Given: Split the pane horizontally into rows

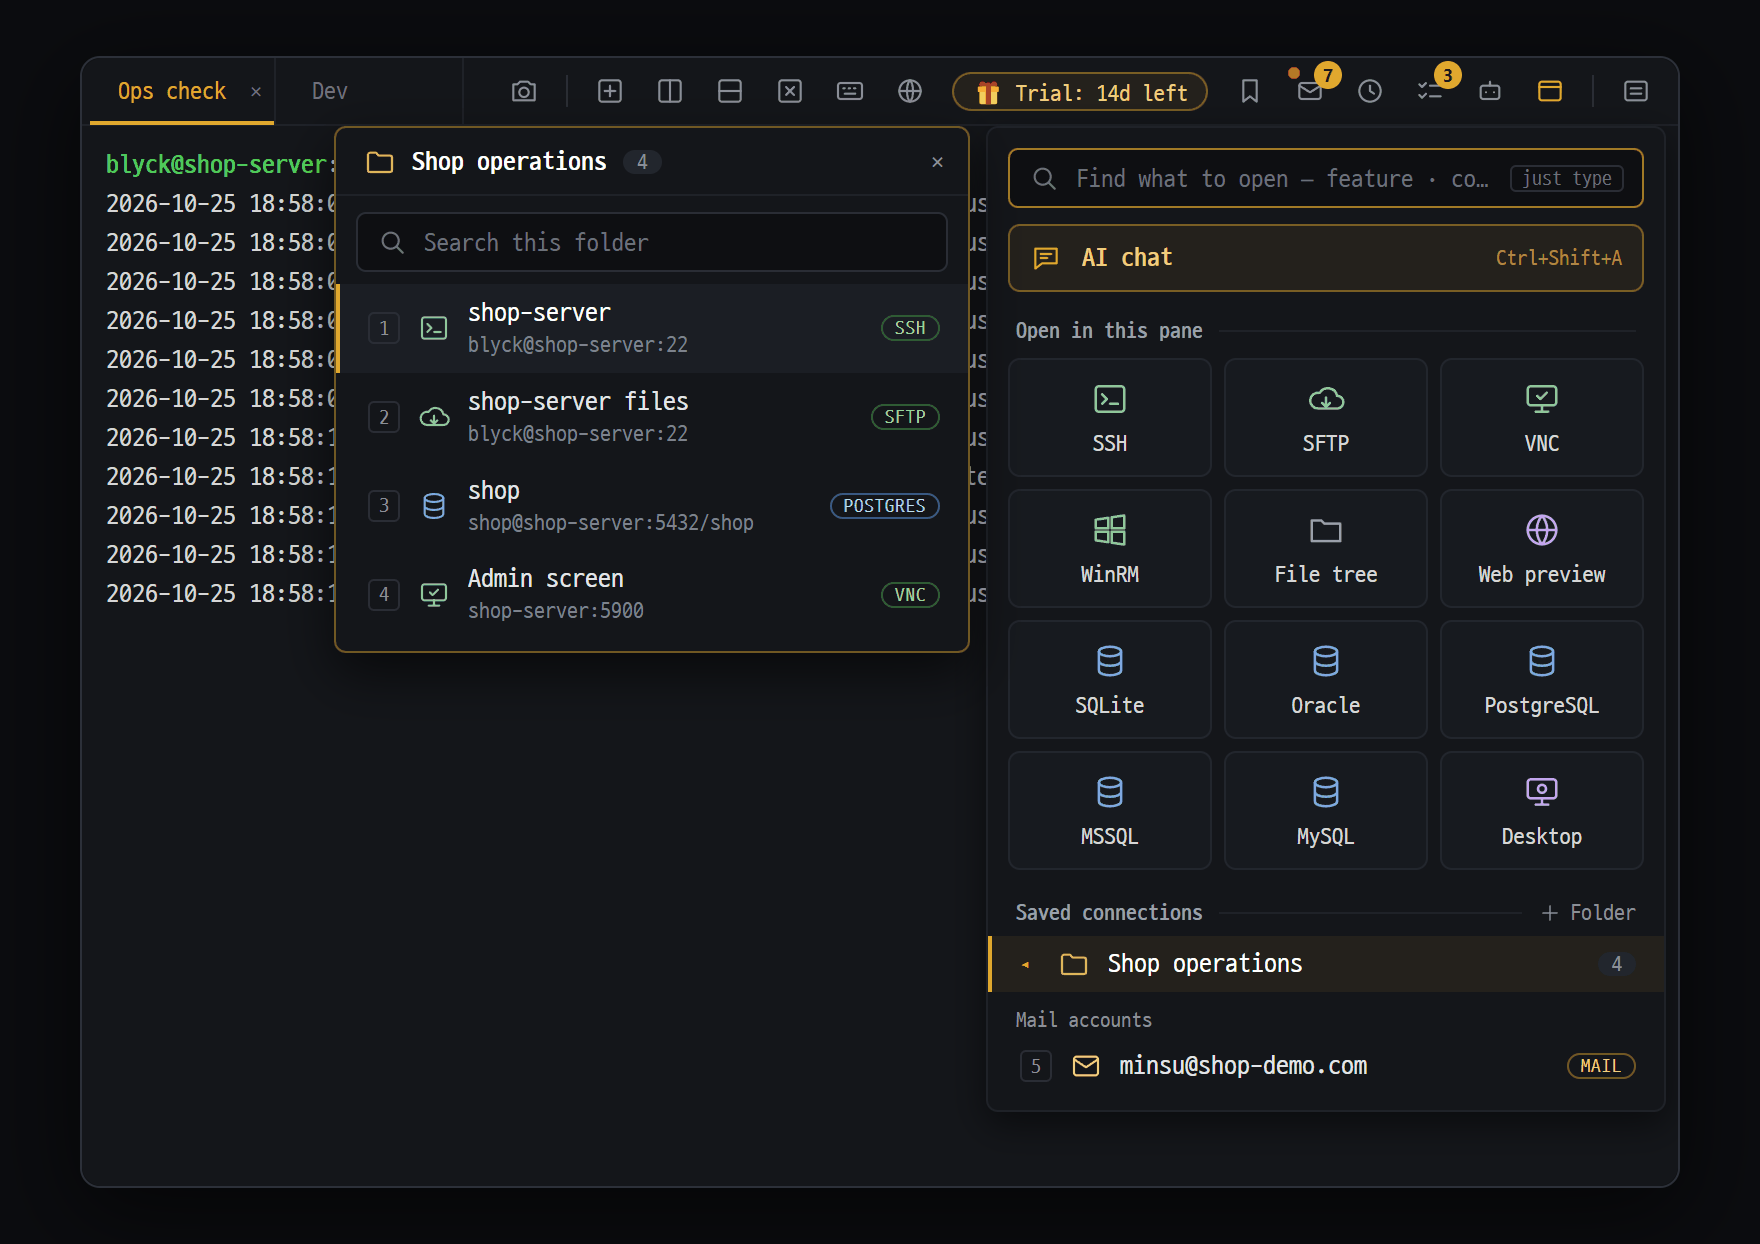Looking at the screenshot, I should point(730,91).
